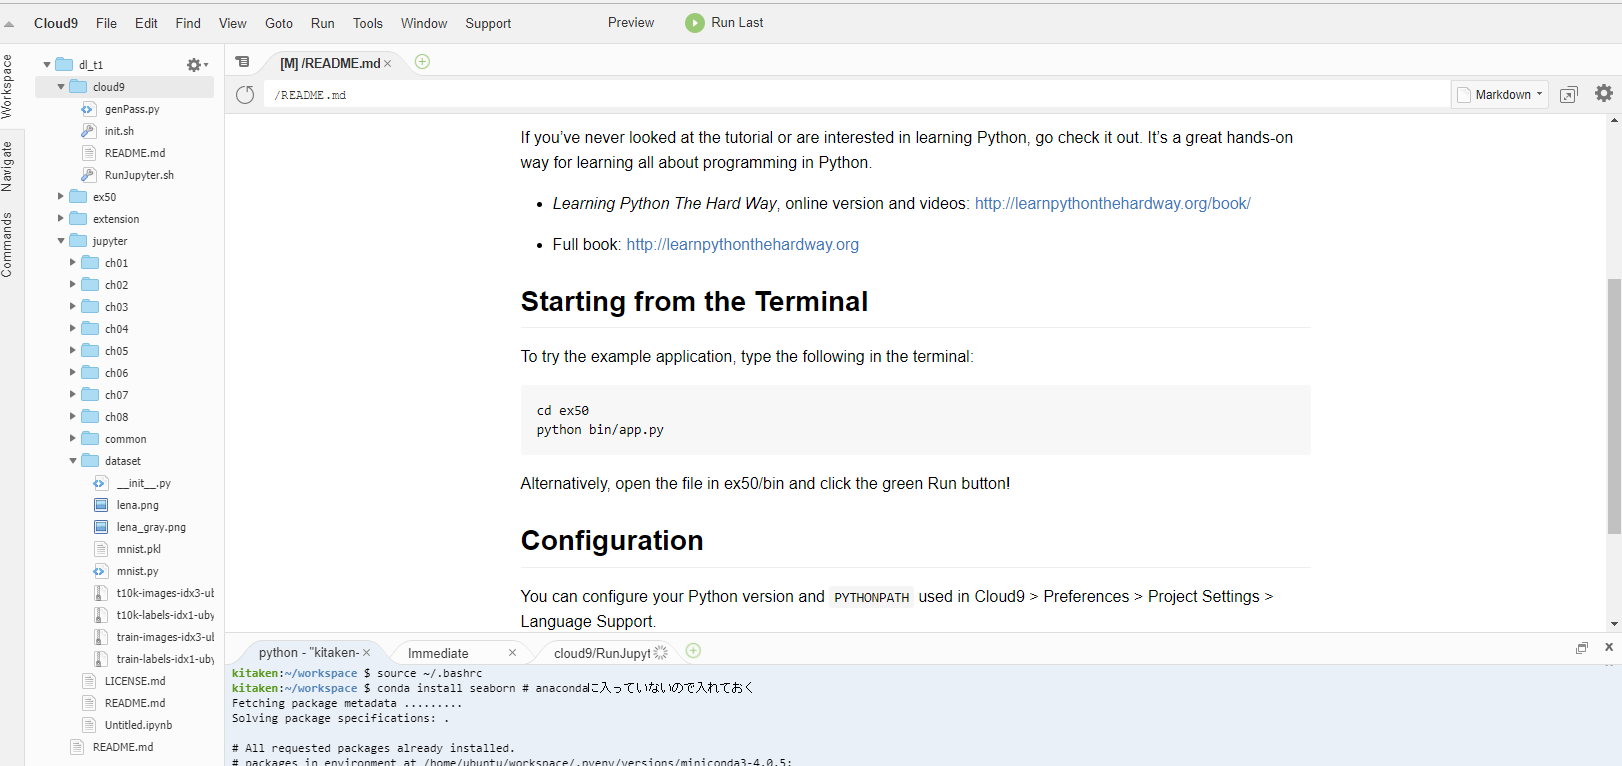This screenshot has width=1622, height=766.
Task: Open the Support menu
Action: [x=488, y=23]
